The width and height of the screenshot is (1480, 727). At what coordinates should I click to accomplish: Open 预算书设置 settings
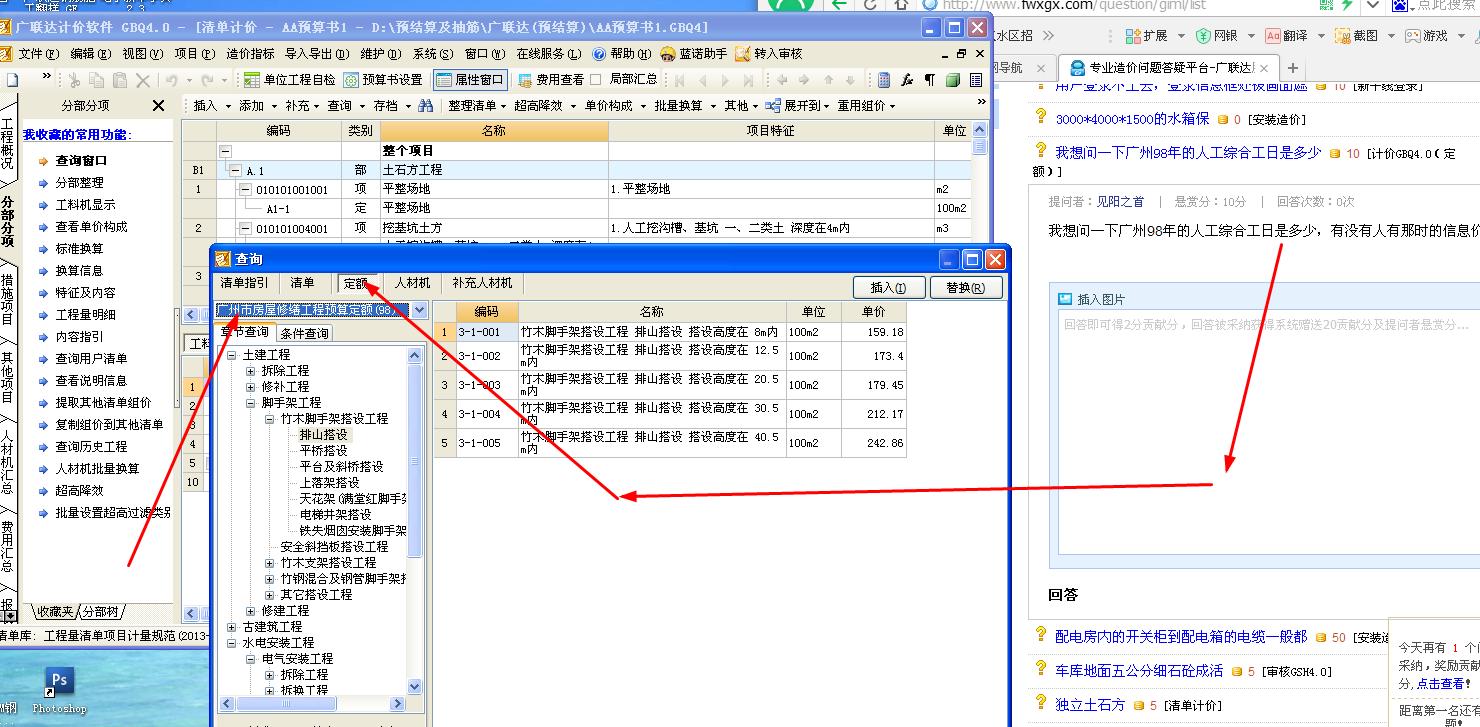tap(383, 80)
